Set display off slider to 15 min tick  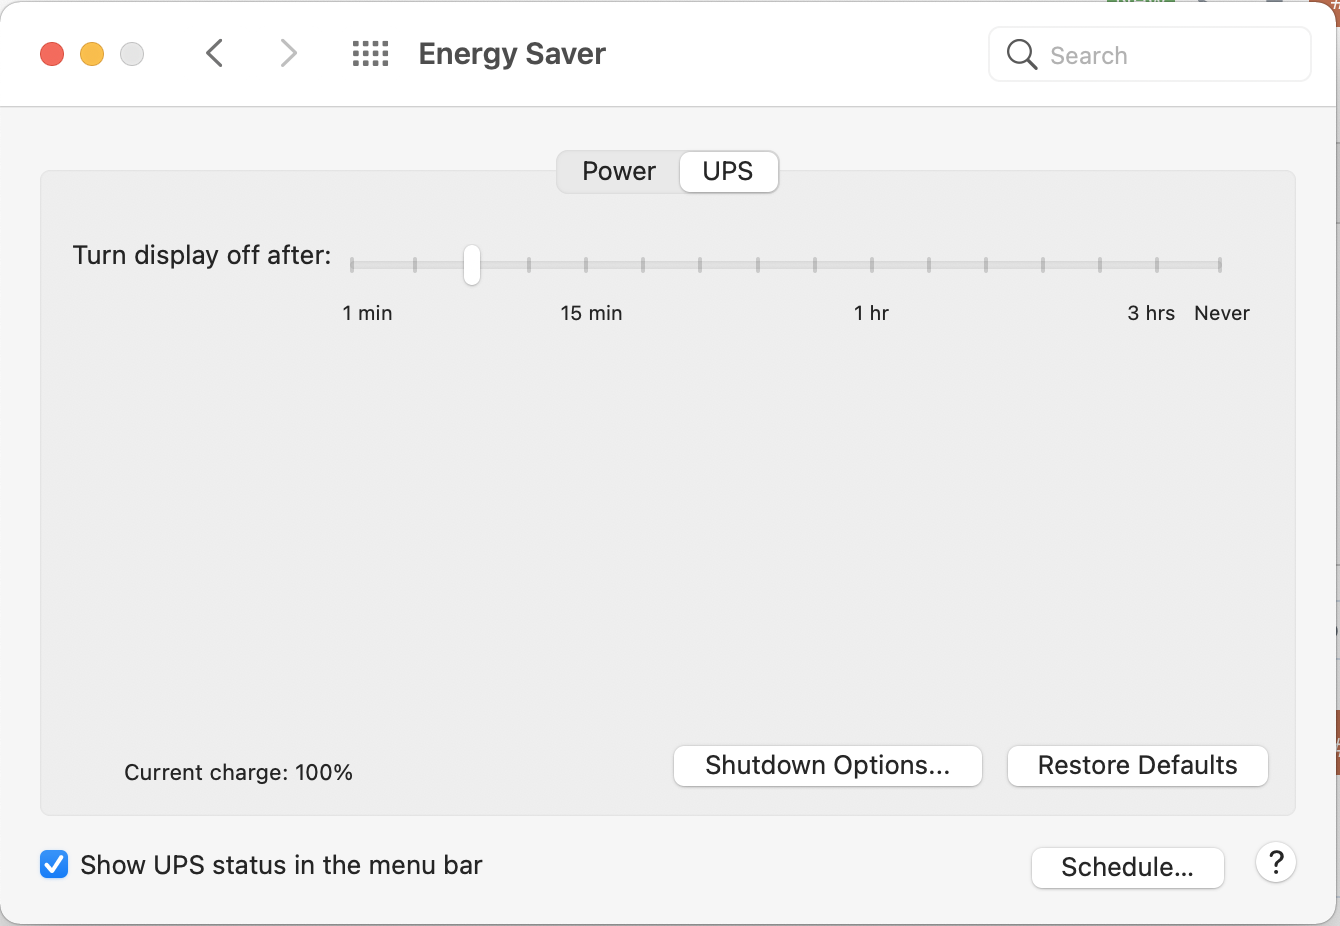[586, 265]
